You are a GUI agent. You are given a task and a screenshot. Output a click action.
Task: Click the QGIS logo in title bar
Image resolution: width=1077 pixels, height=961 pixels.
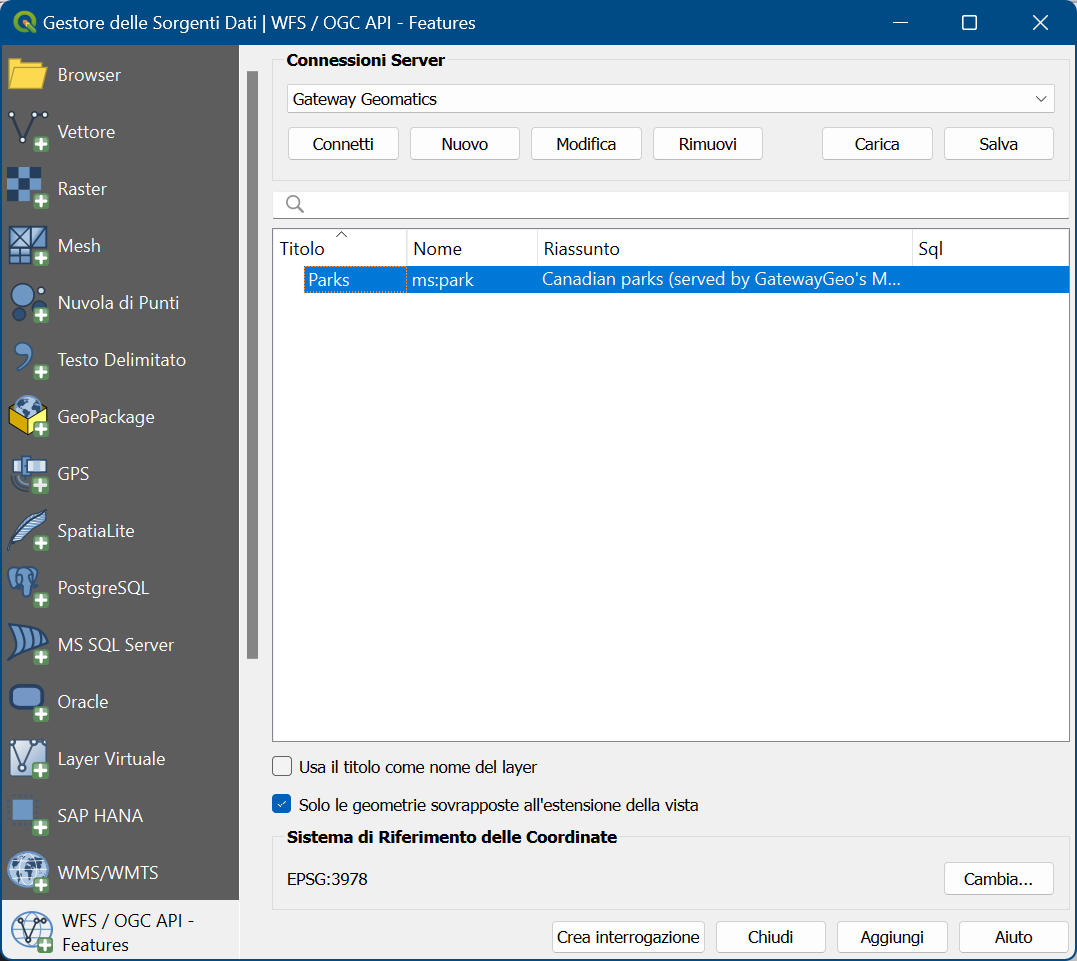click(x=25, y=23)
